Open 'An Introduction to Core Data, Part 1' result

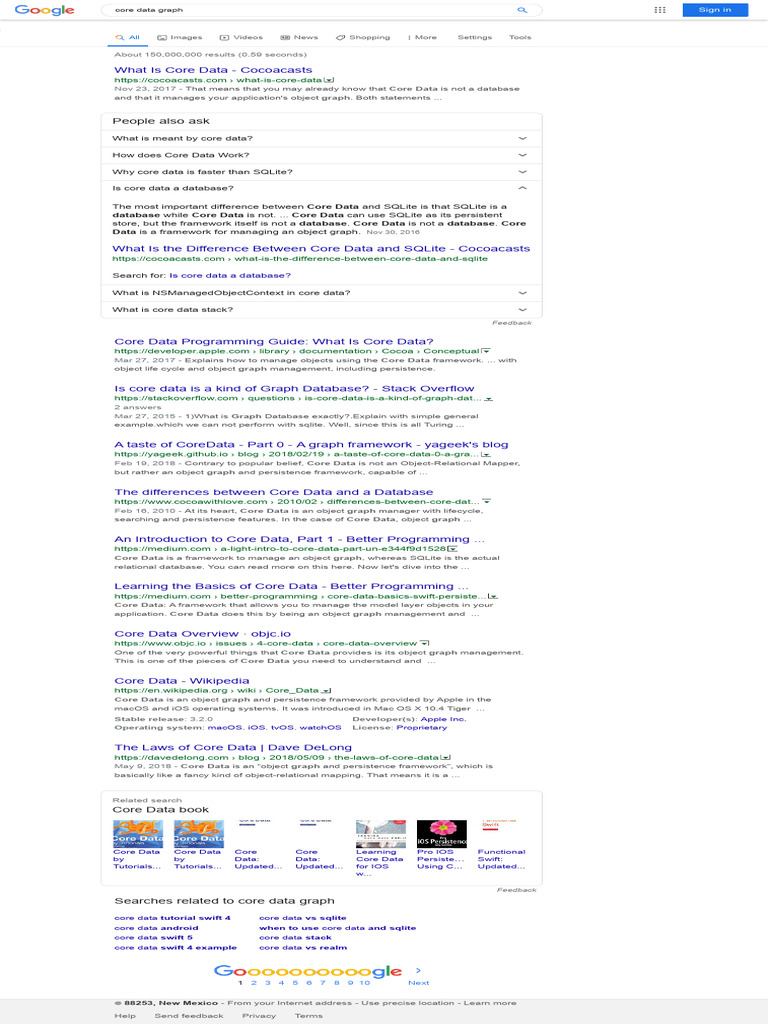tap(299, 539)
